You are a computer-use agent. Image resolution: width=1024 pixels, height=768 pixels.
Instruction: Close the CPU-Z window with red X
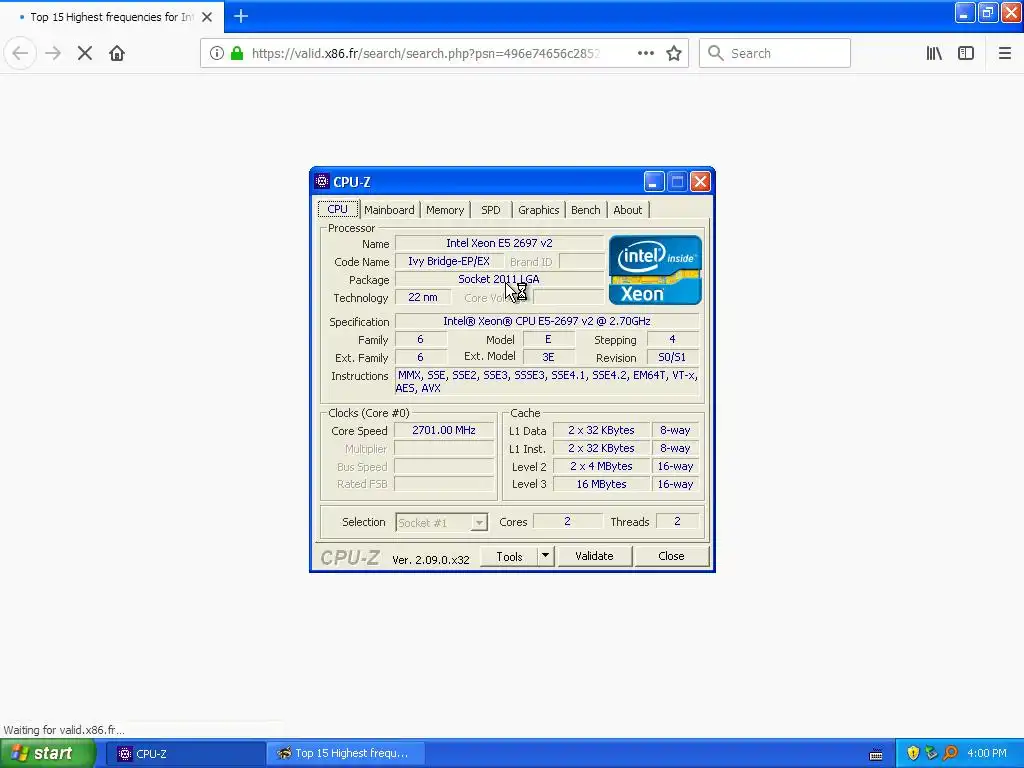(x=700, y=182)
